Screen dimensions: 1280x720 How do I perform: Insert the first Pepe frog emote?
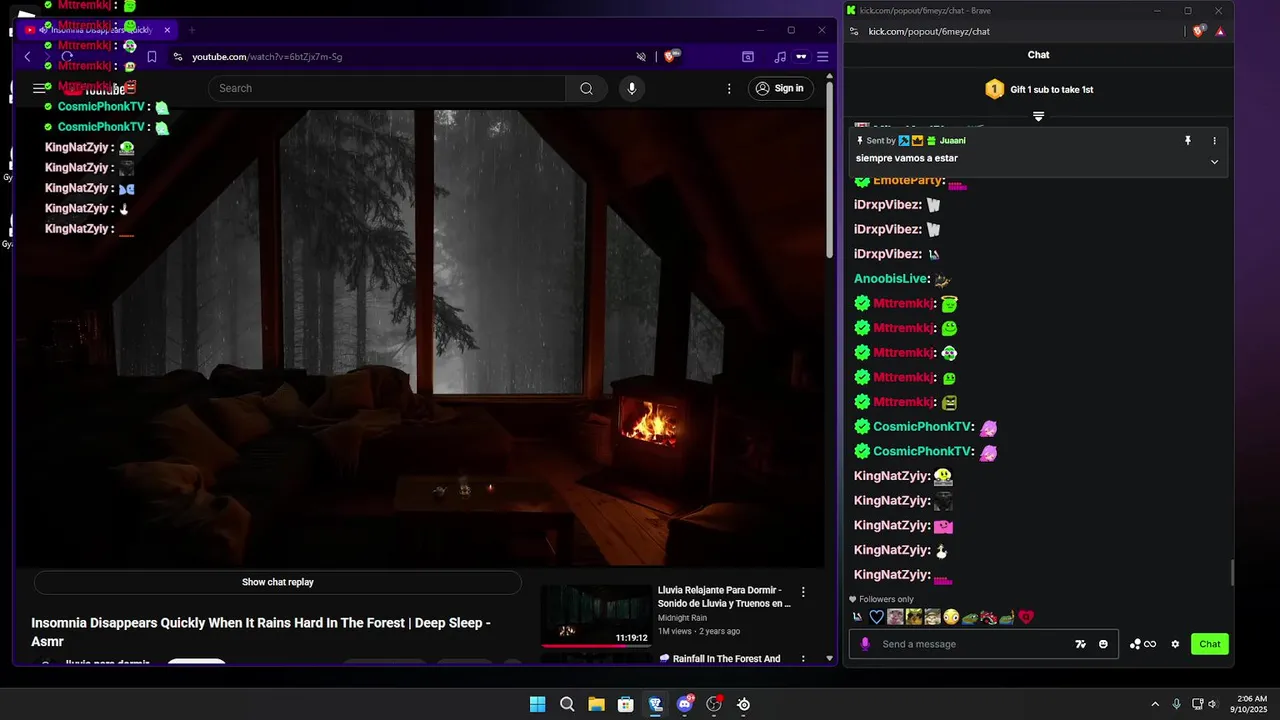point(970,617)
